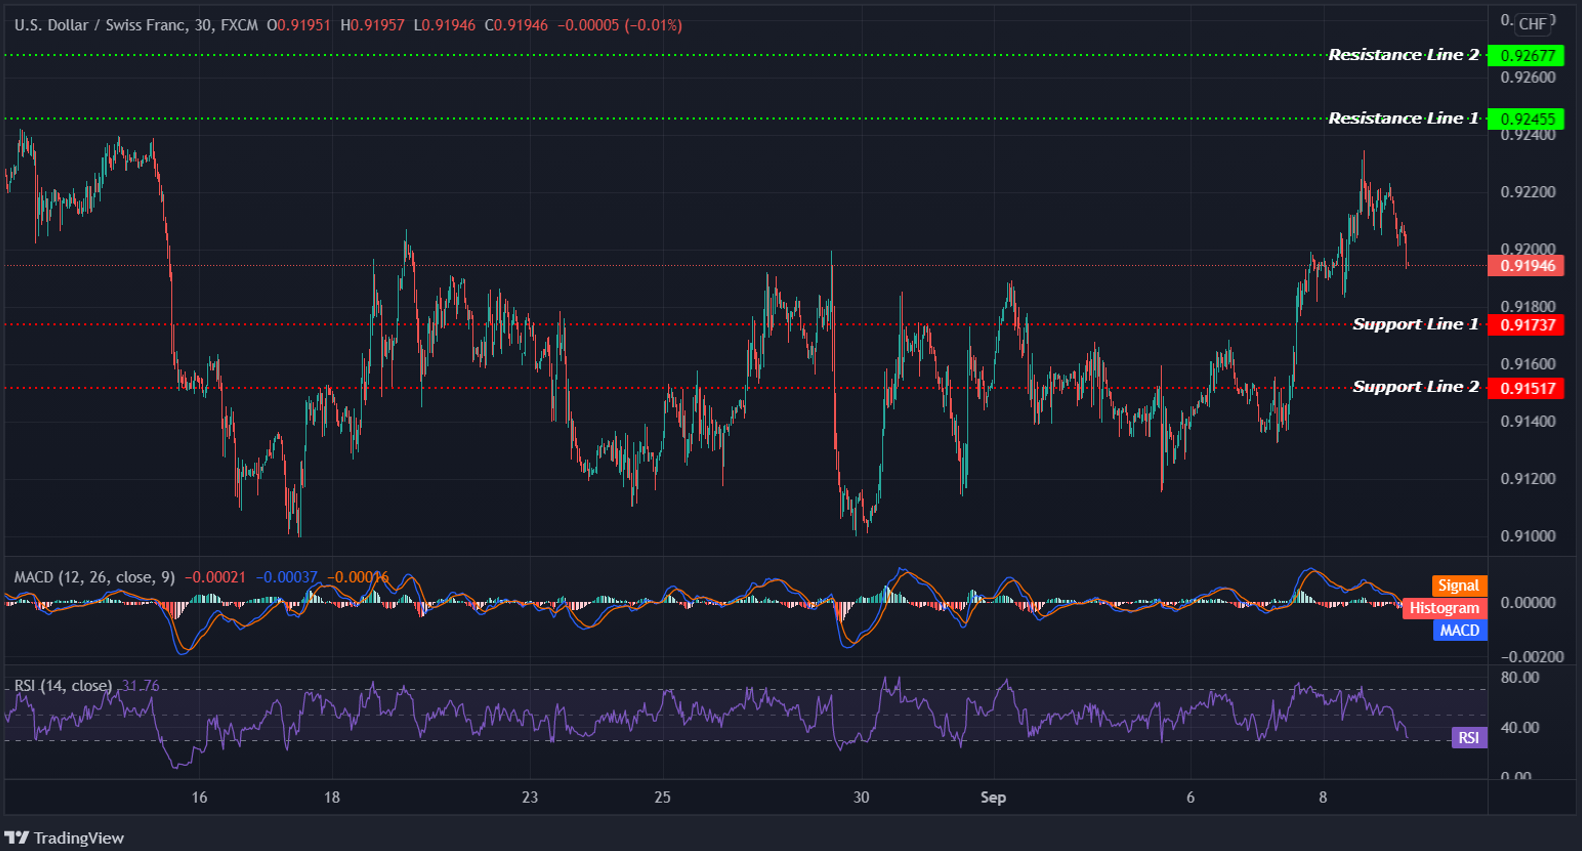This screenshot has width=1582, height=851.
Task: Click the Resistance Line 1 price tag 0.92455
Action: click(1526, 119)
